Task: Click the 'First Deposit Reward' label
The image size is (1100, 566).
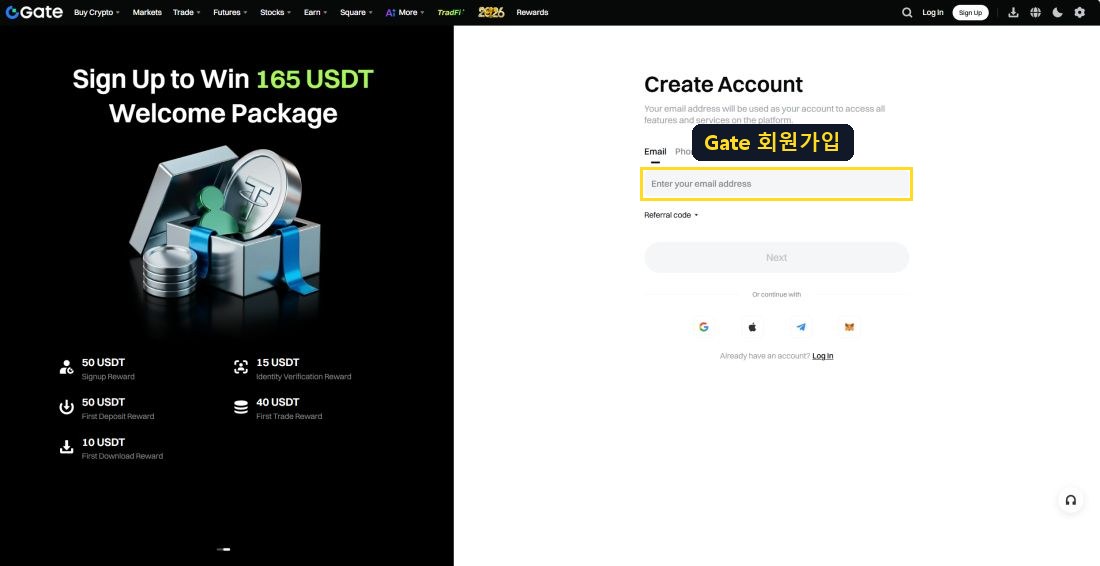Action: [x=118, y=417]
